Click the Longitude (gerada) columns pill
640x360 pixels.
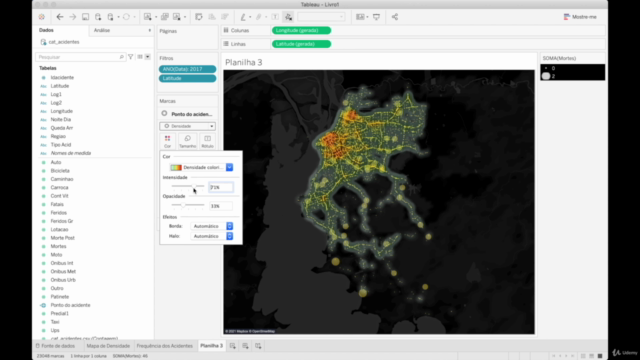click(301, 30)
